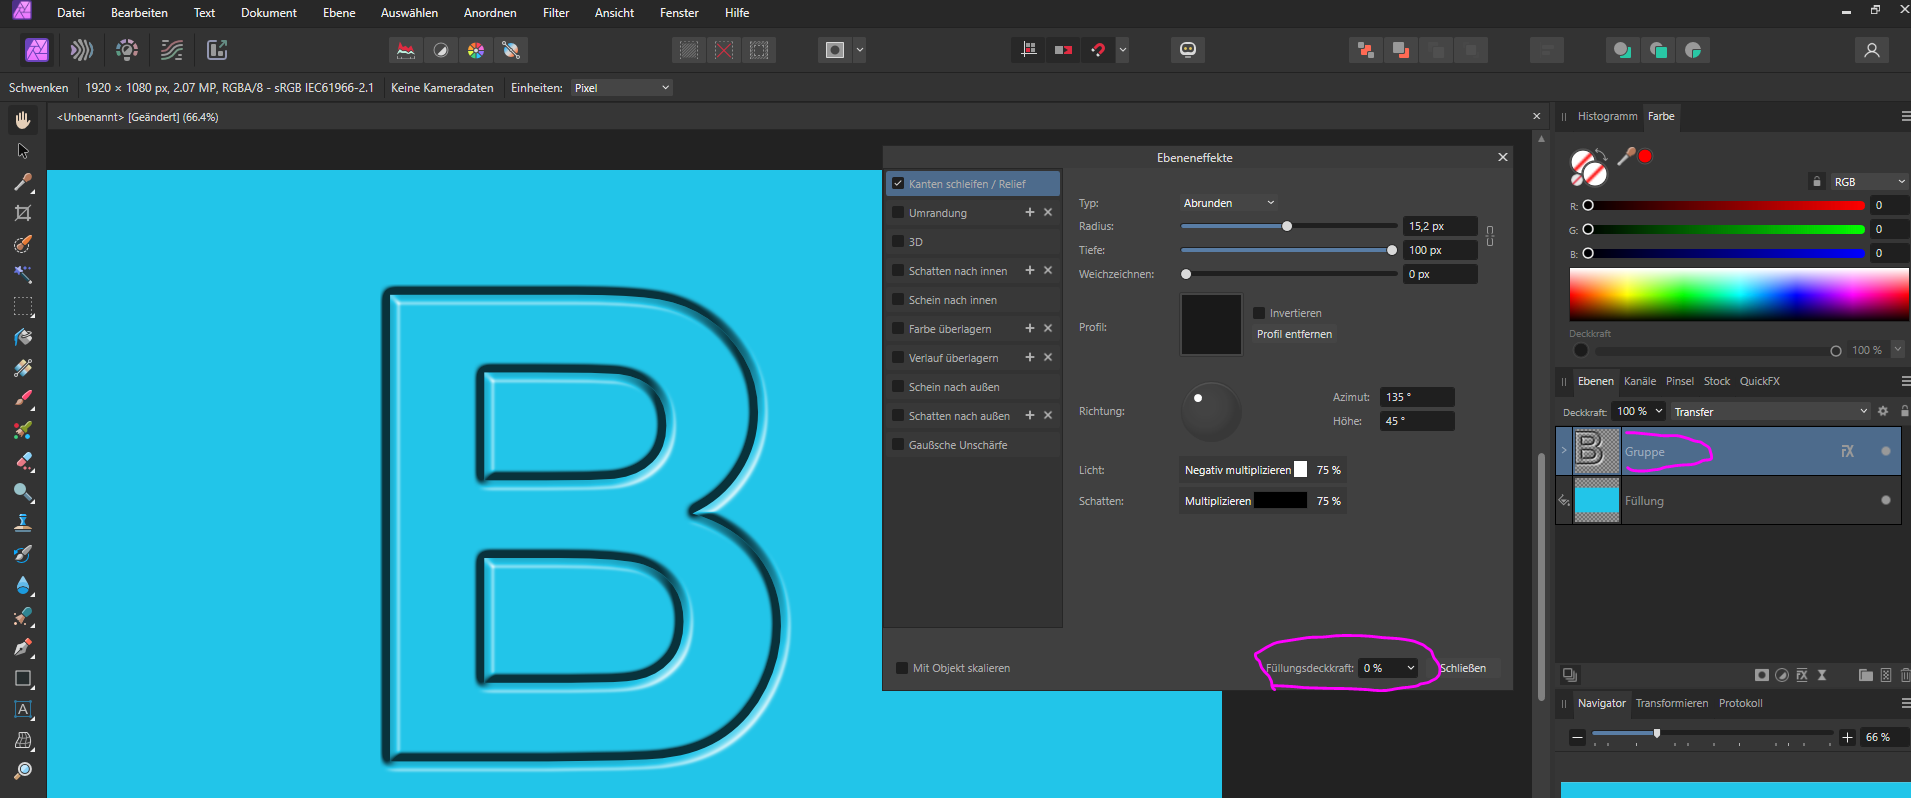
Task: Switch to the Histogramm tab
Action: (x=1607, y=116)
